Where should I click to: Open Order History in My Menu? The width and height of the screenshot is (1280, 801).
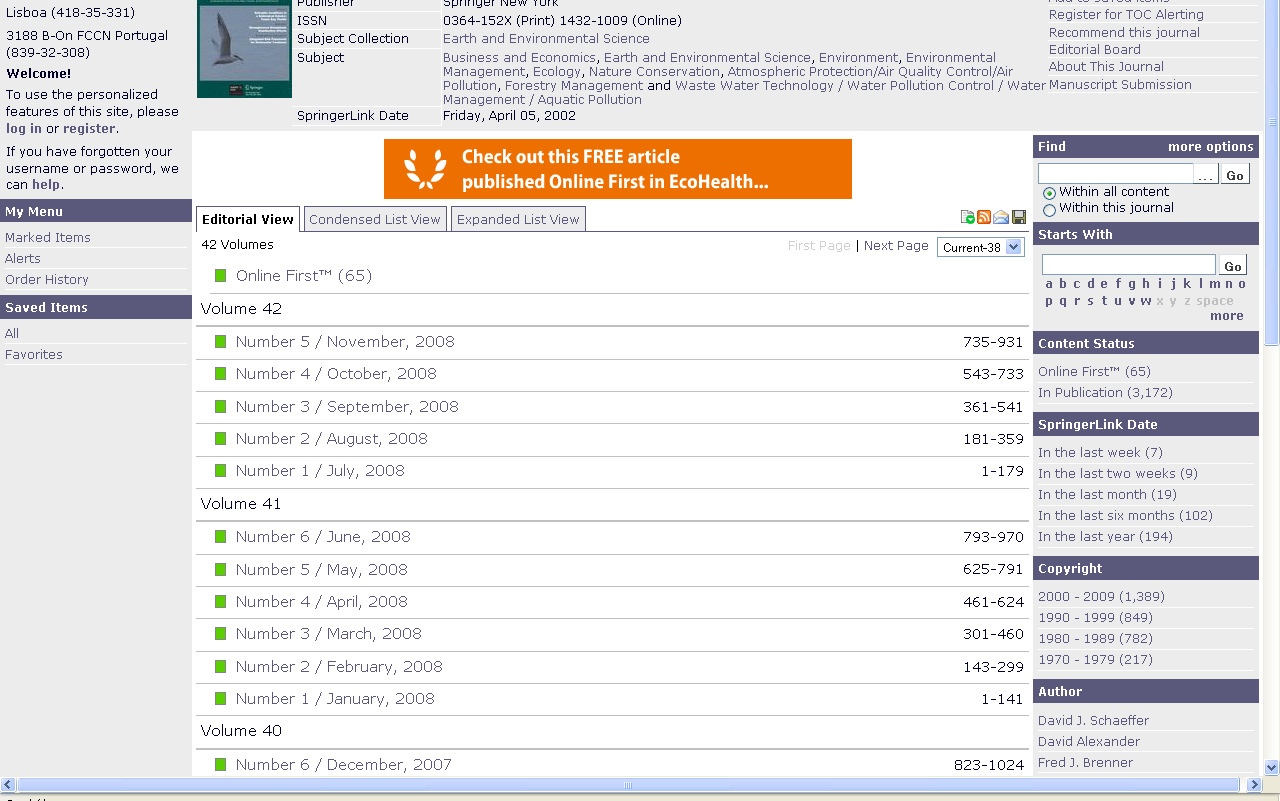click(47, 279)
